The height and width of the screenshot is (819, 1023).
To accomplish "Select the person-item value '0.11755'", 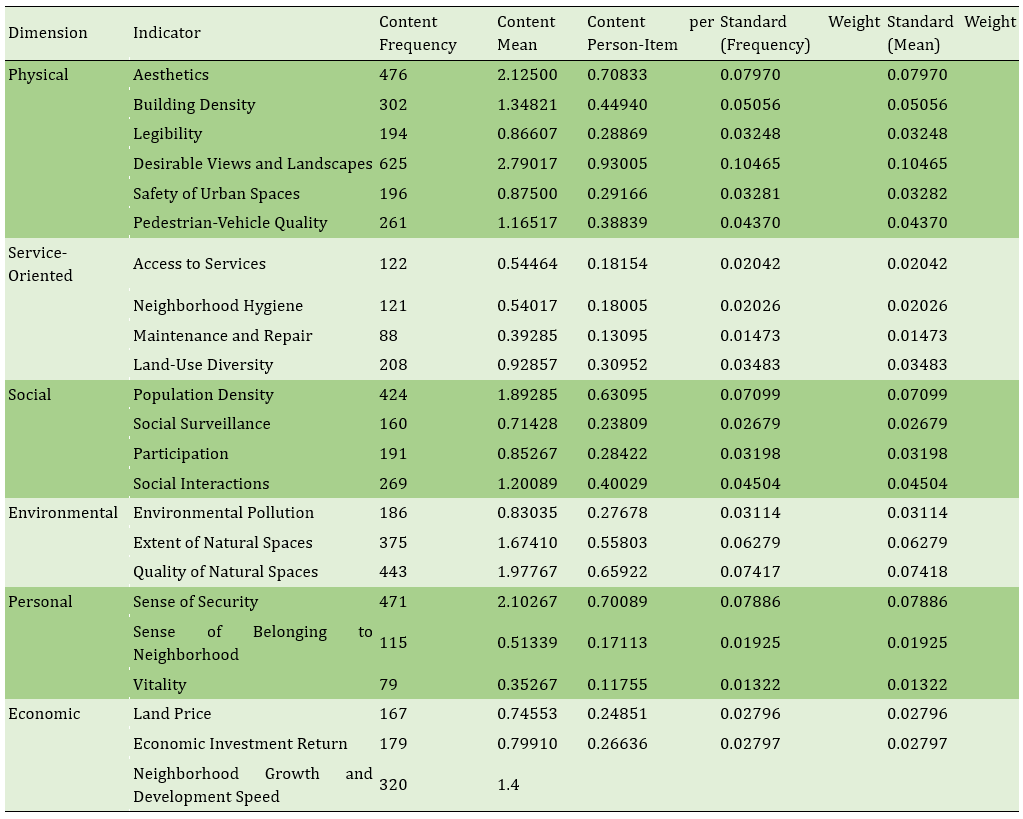I will pyautogui.click(x=617, y=685).
